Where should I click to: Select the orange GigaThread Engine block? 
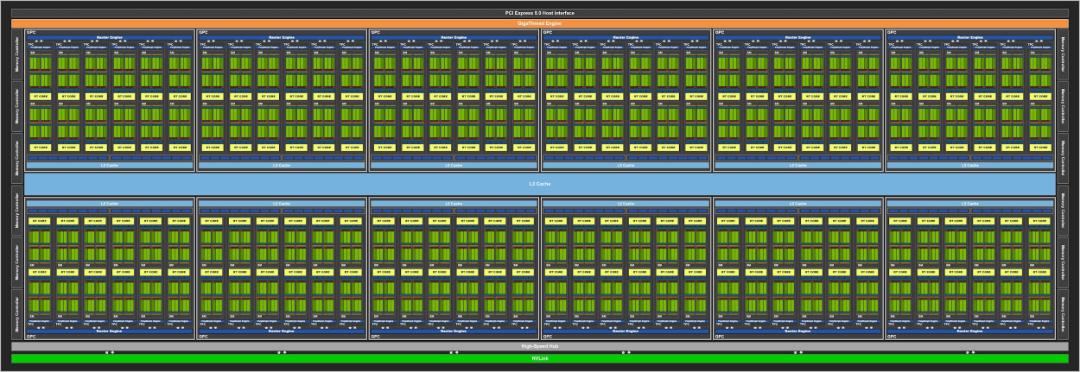(540, 23)
